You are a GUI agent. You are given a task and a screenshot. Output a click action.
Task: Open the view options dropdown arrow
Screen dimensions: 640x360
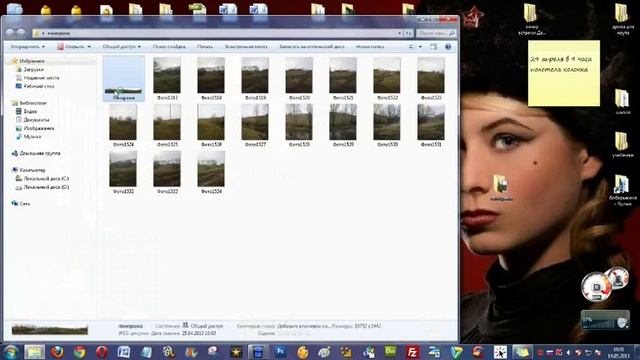tap(420, 47)
